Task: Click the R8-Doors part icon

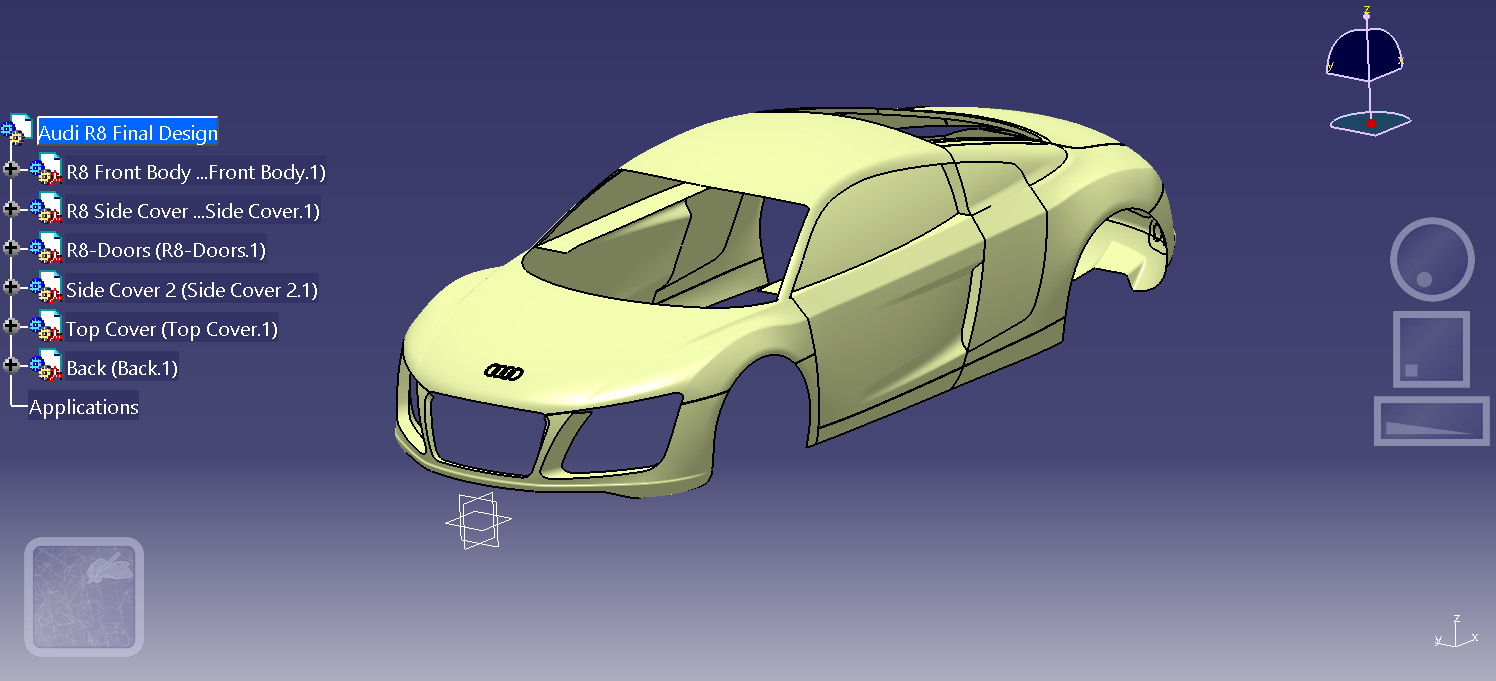Action: tap(46, 249)
